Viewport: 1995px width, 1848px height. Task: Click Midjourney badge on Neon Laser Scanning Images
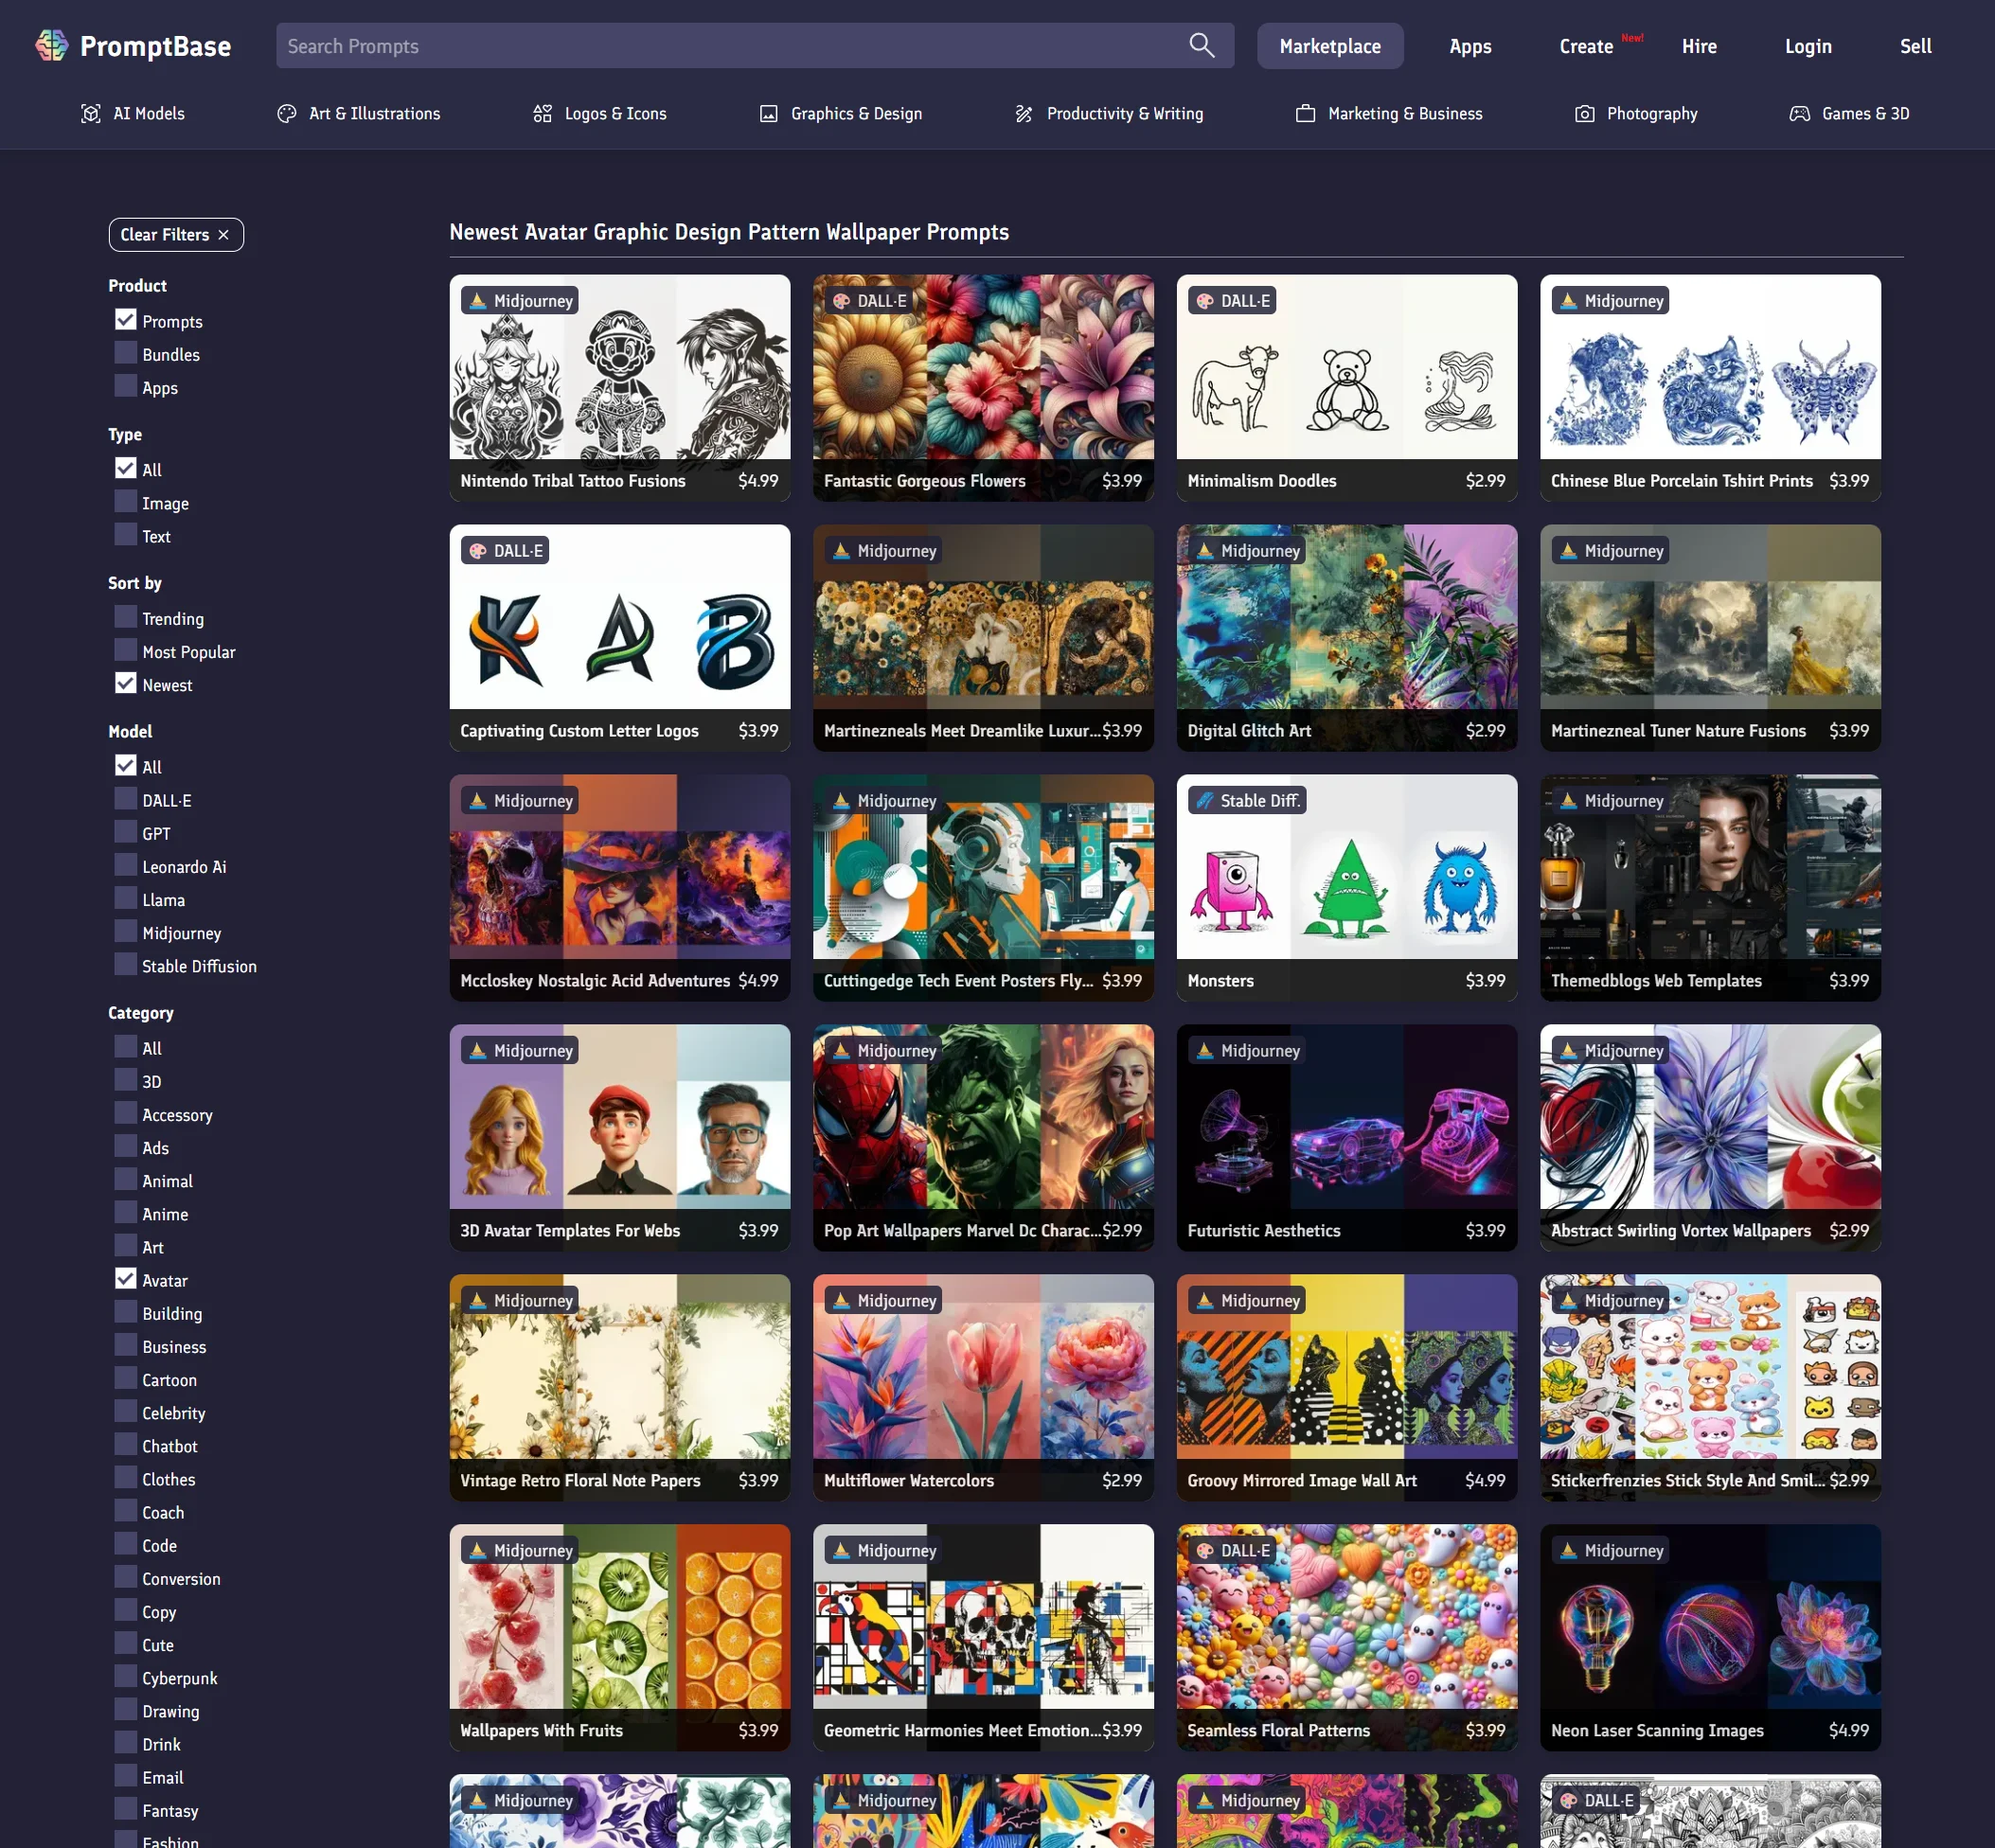tap(1611, 1551)
